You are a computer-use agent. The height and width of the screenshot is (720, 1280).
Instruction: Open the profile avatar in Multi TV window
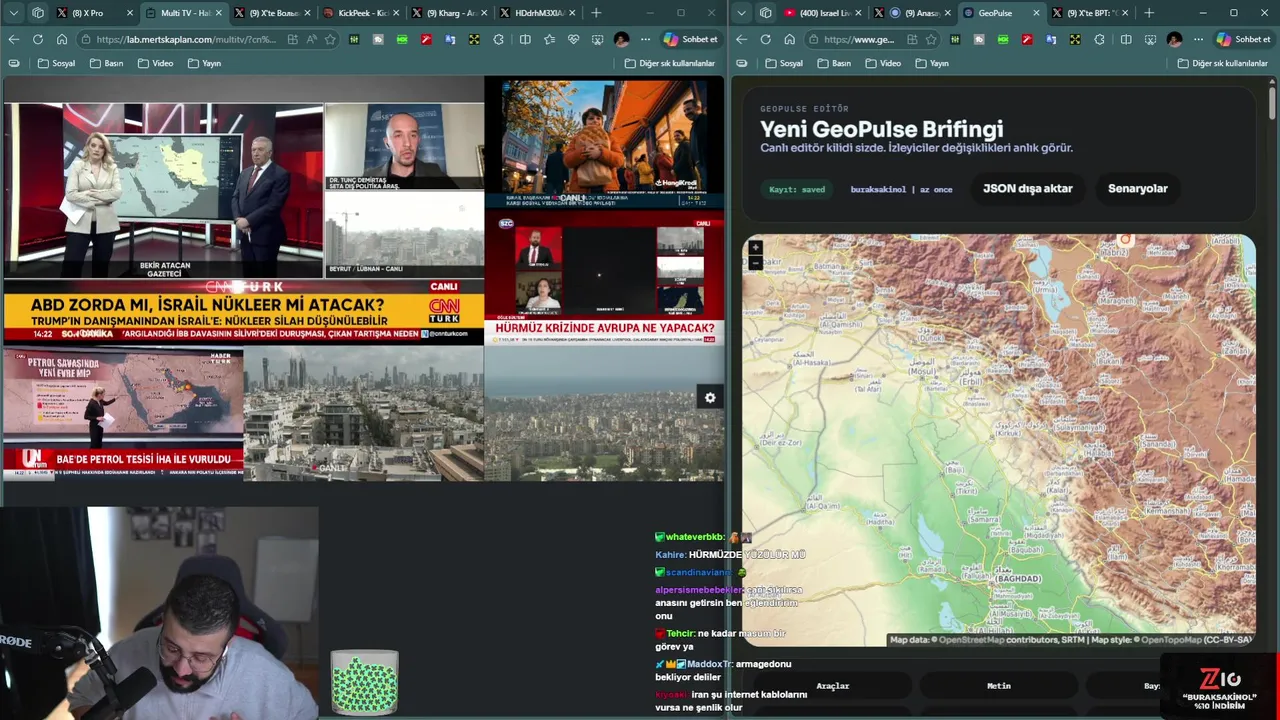coord(621,39)
